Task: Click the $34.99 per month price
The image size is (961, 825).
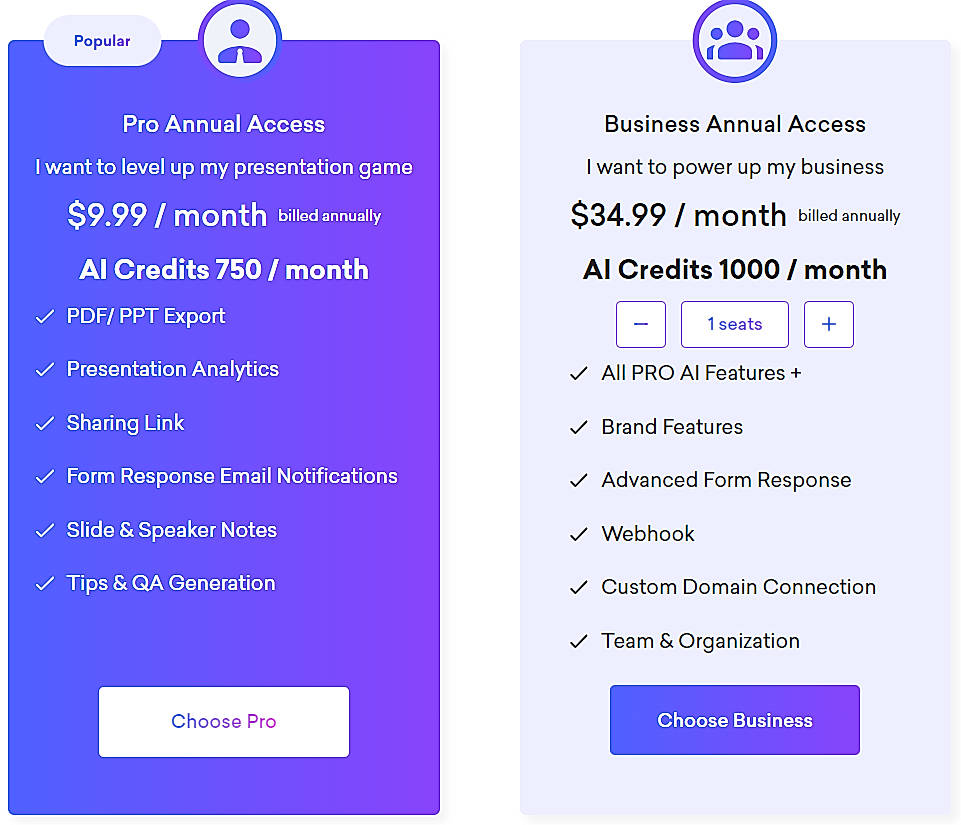Action: pos(677,214)
